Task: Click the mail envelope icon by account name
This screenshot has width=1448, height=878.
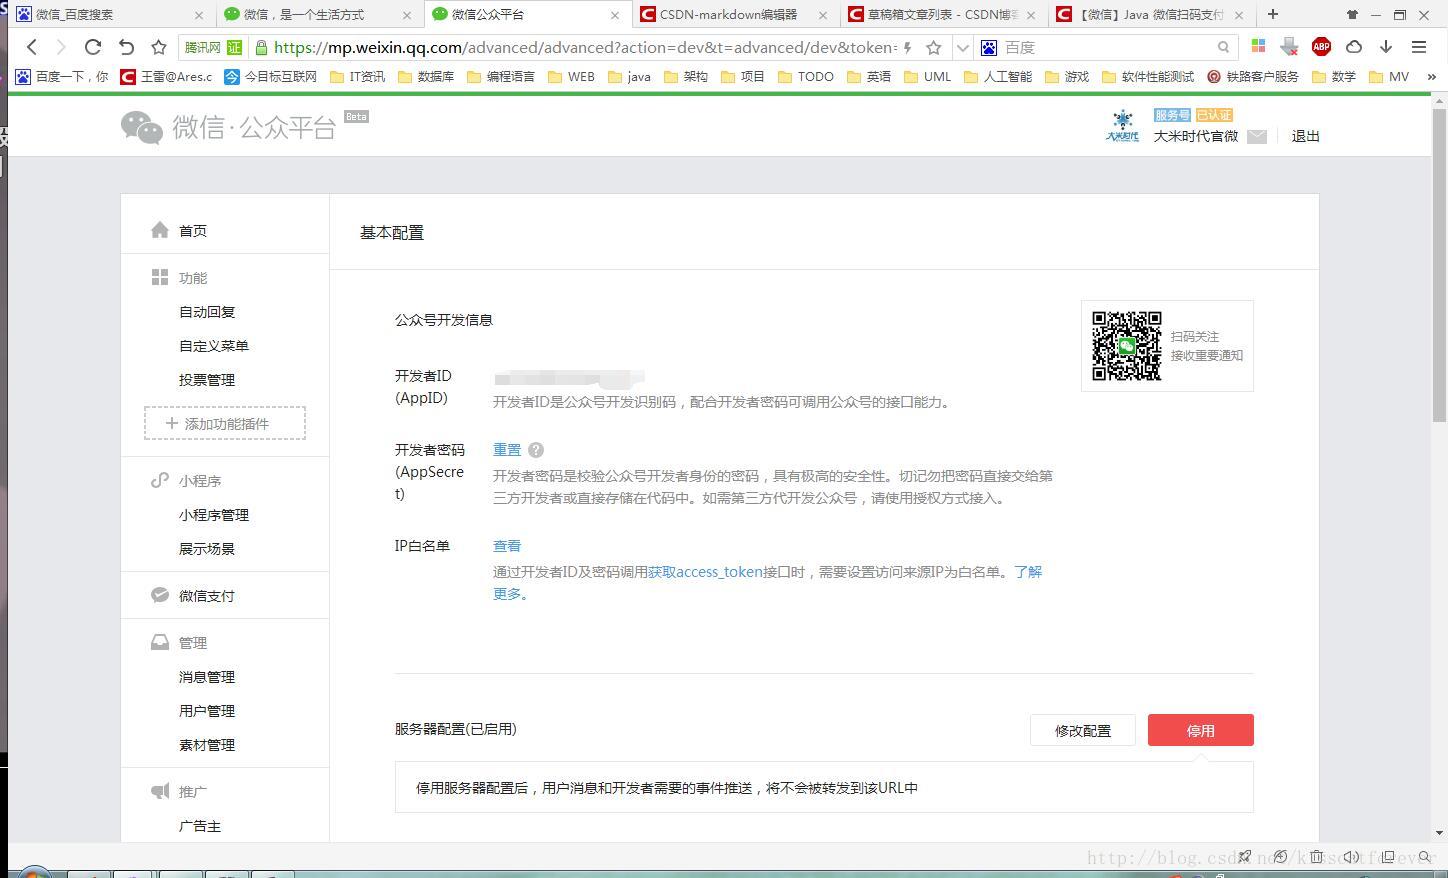Action: (1257, 136)
